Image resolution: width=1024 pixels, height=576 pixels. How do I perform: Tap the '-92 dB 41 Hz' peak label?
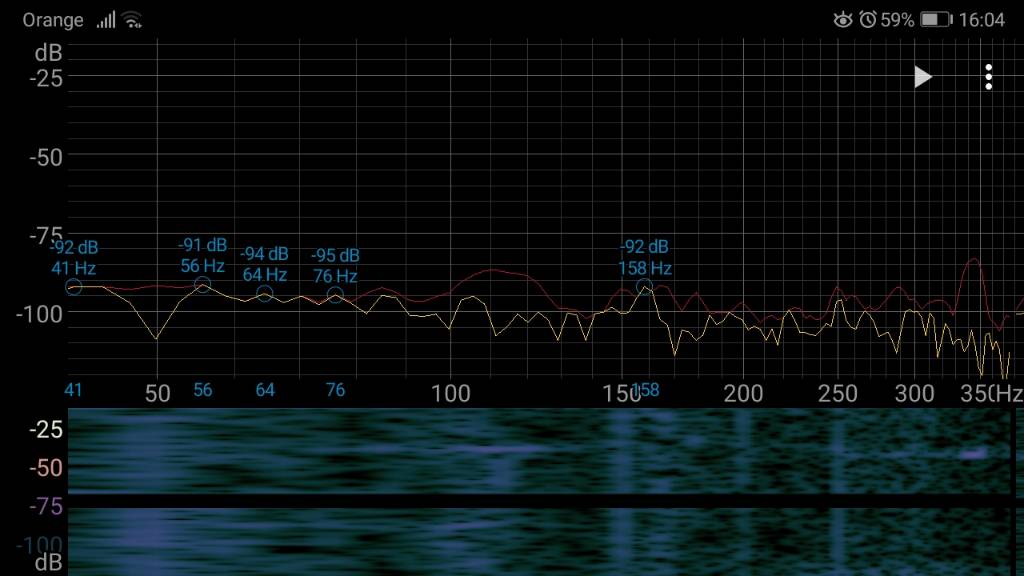(x=74, y=258)
